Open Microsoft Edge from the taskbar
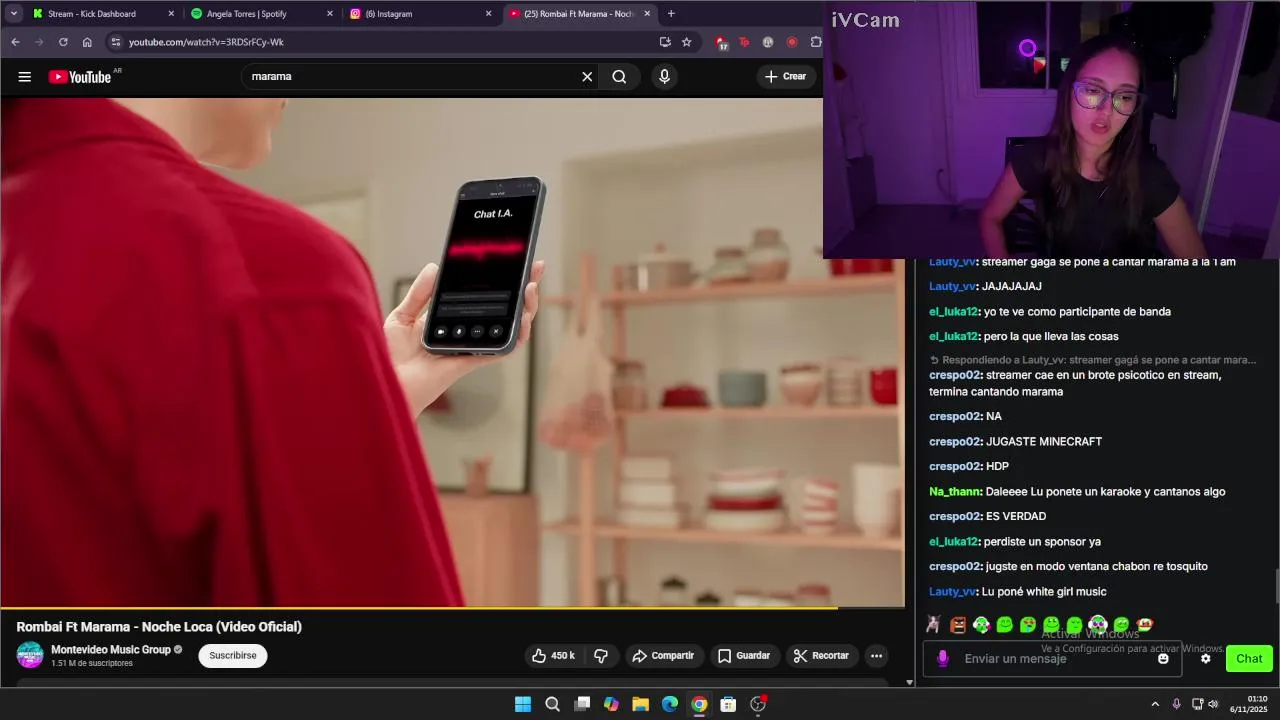The width and height of the screenshot is (1280, 720). click(670, 704)
